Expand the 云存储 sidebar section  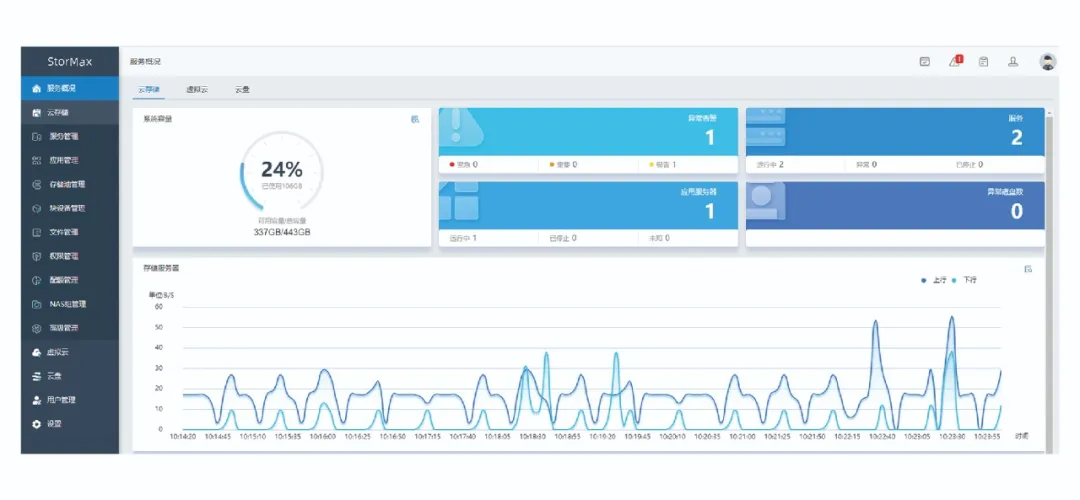coord(58,112)
